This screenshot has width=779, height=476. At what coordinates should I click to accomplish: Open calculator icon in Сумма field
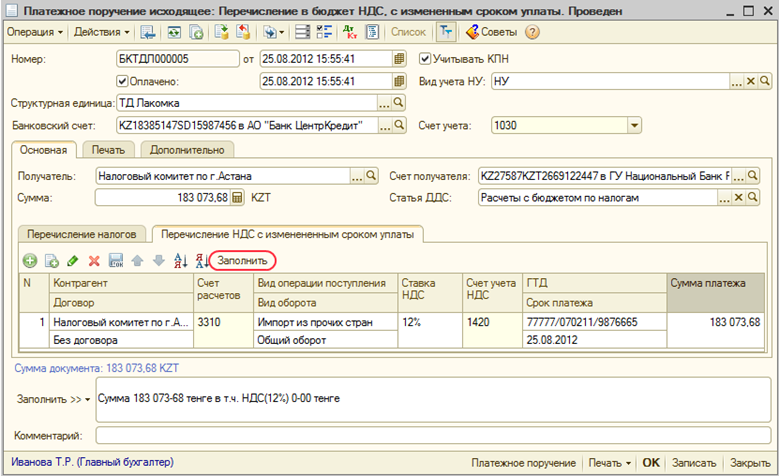click(x=237, y=198)
